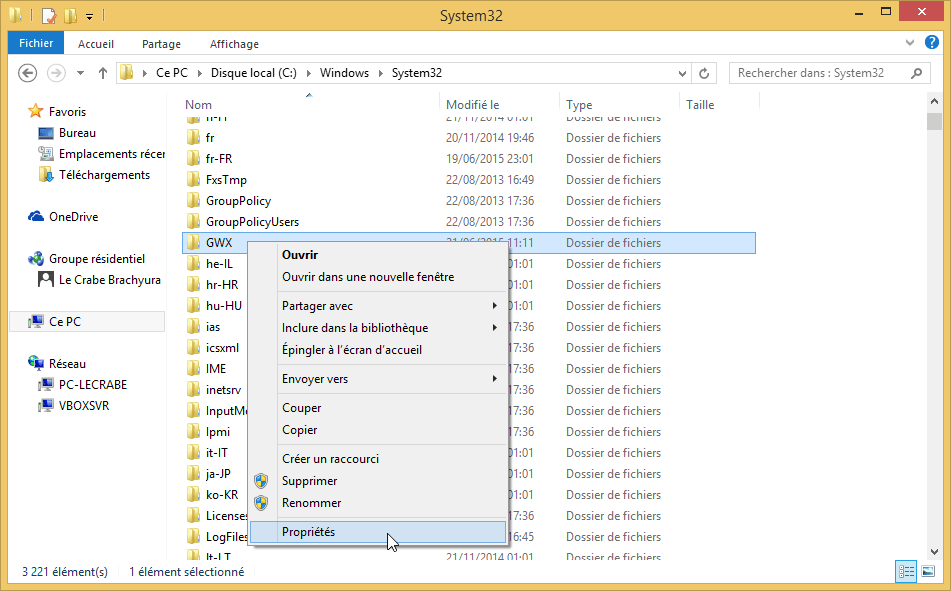Select the FxsTmp folder icon
Viewport: 951px width, 591px height.
coord(193,180)
